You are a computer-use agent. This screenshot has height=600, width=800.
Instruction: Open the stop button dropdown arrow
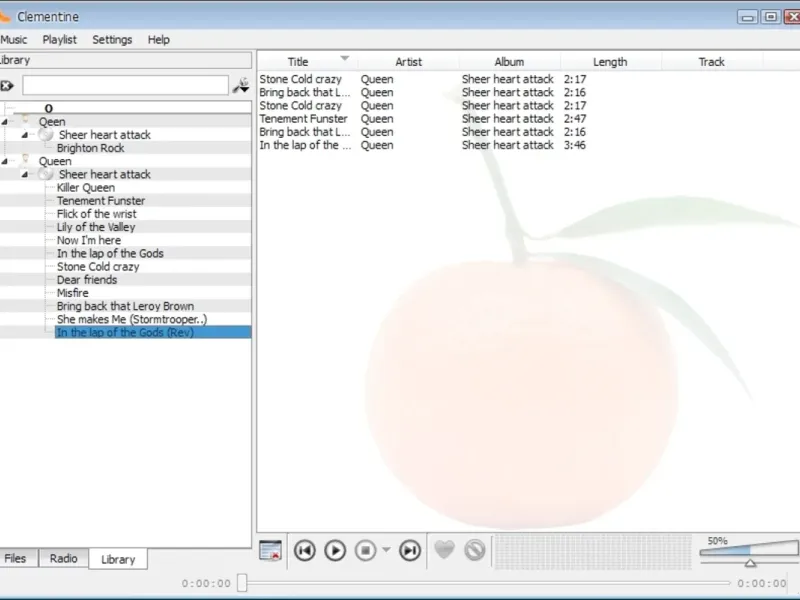386,549
